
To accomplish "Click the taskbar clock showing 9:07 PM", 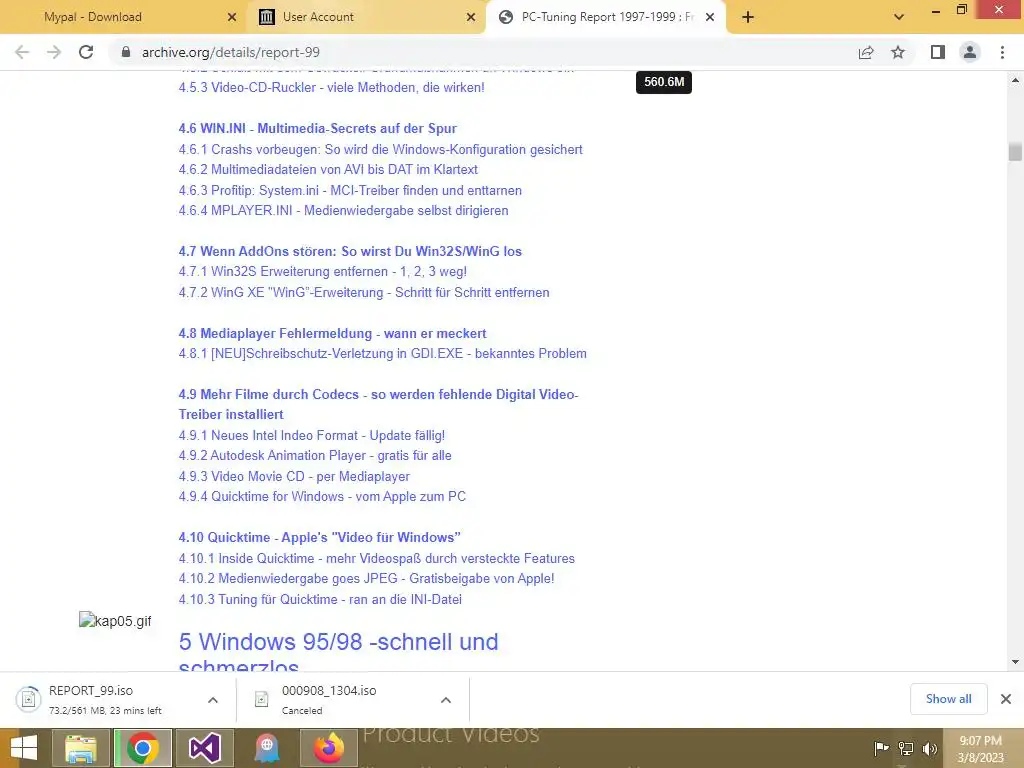I will 980,749.
